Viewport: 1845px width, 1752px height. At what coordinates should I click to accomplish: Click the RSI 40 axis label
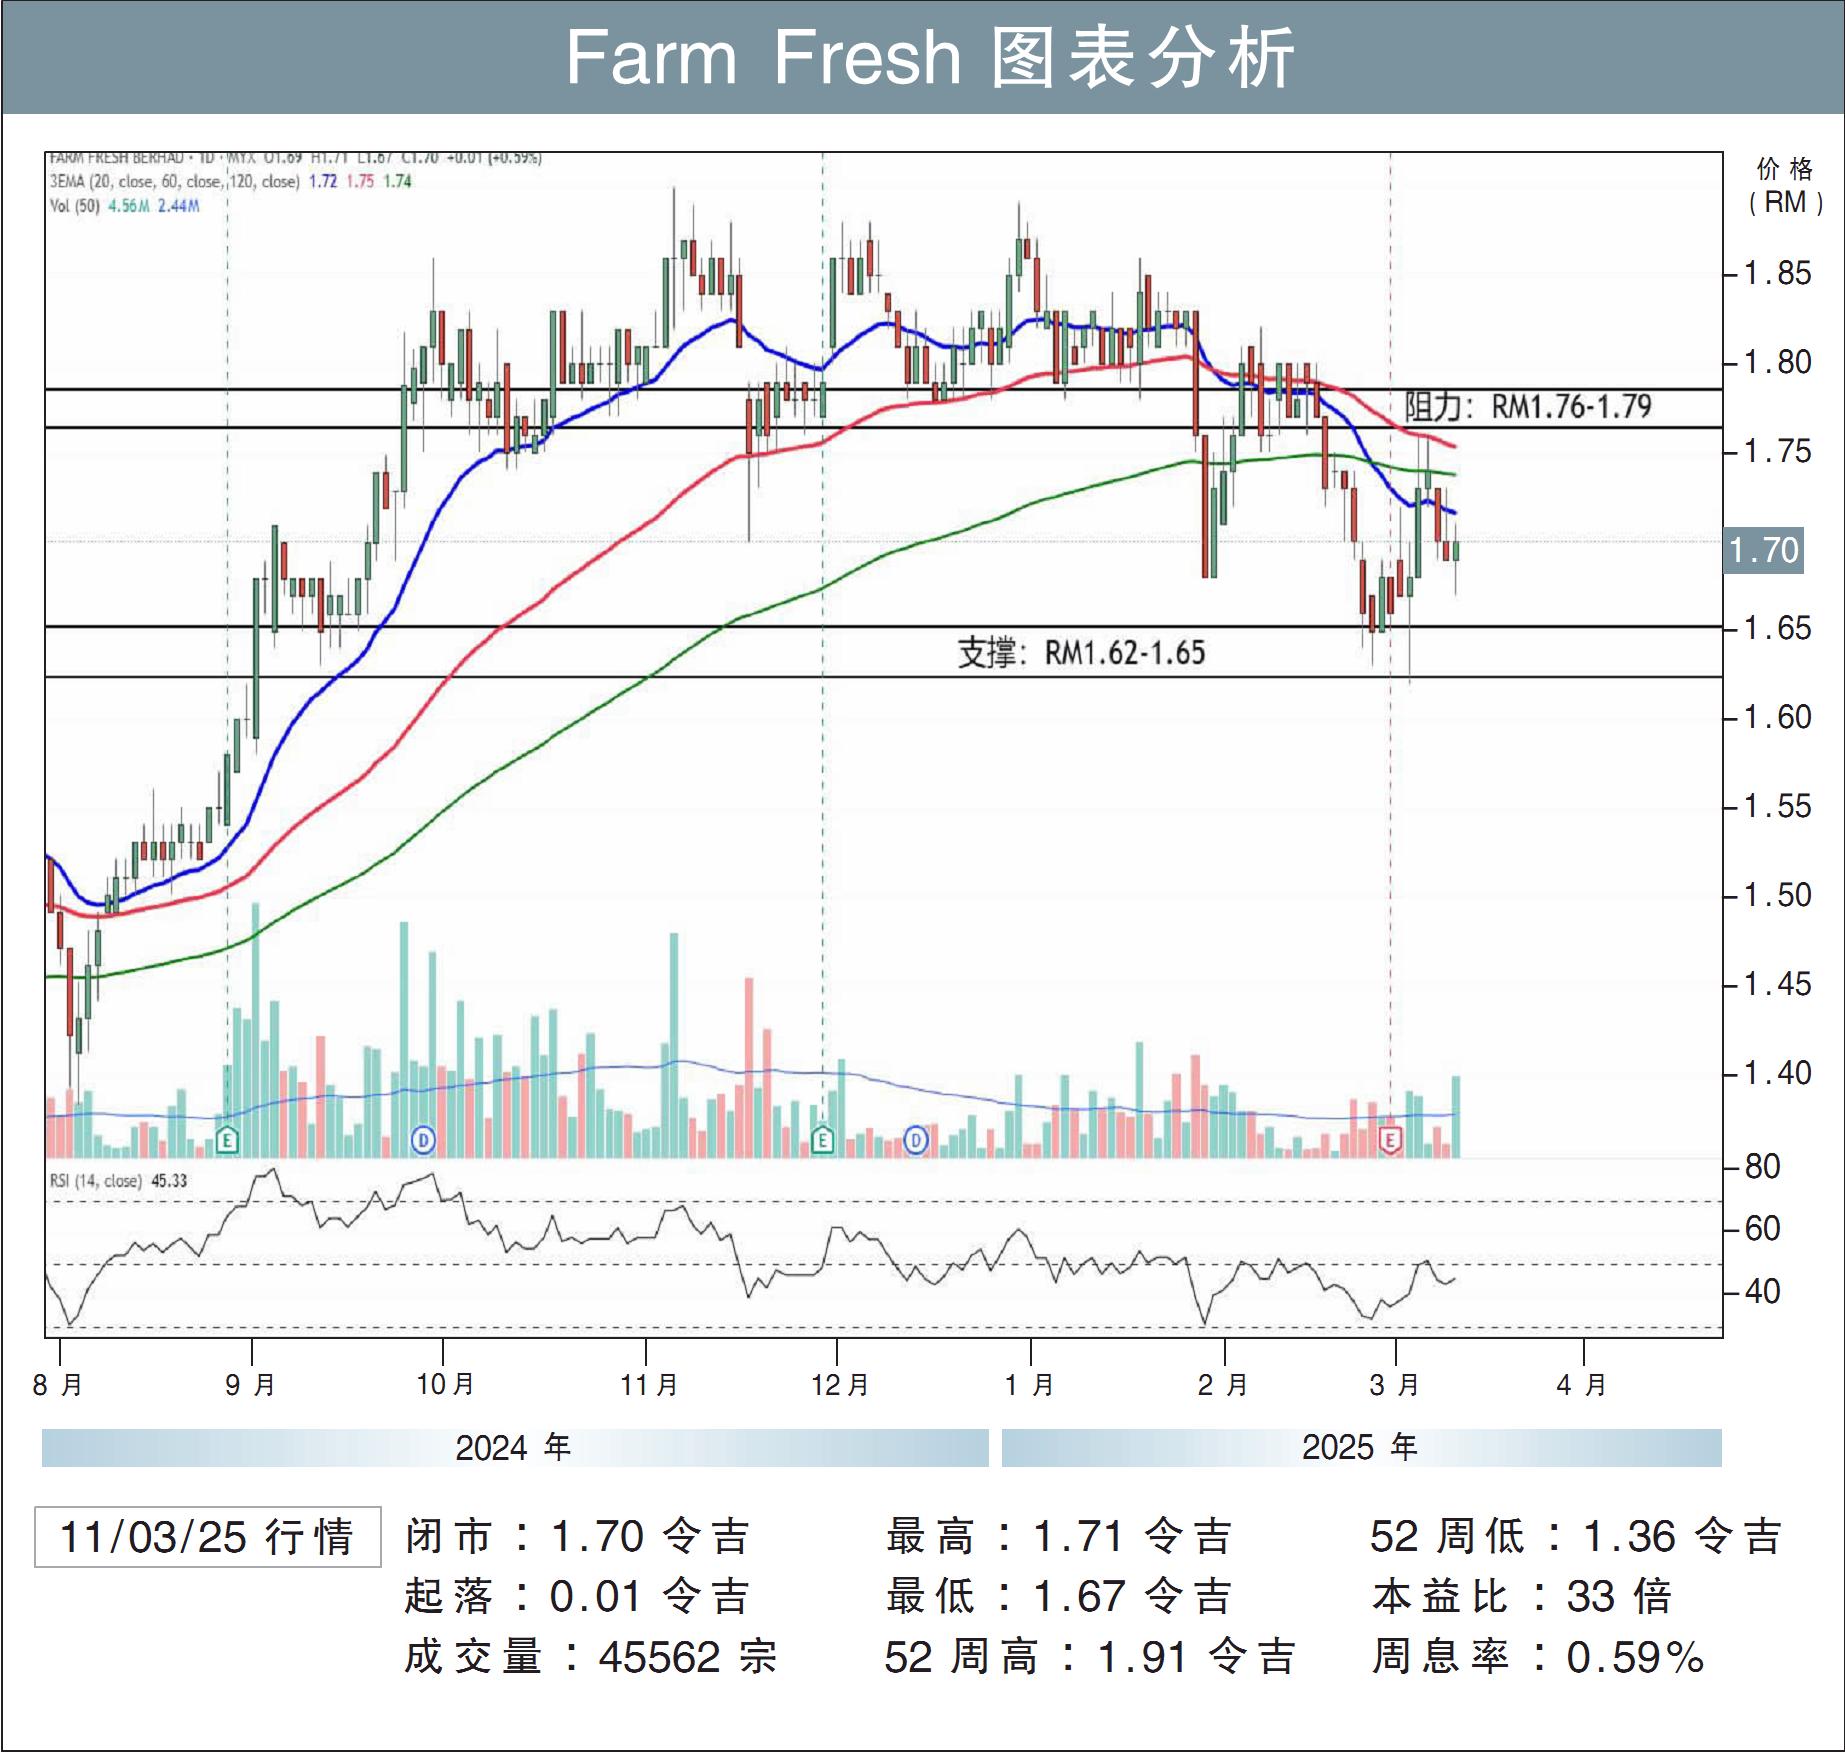1763,1291
